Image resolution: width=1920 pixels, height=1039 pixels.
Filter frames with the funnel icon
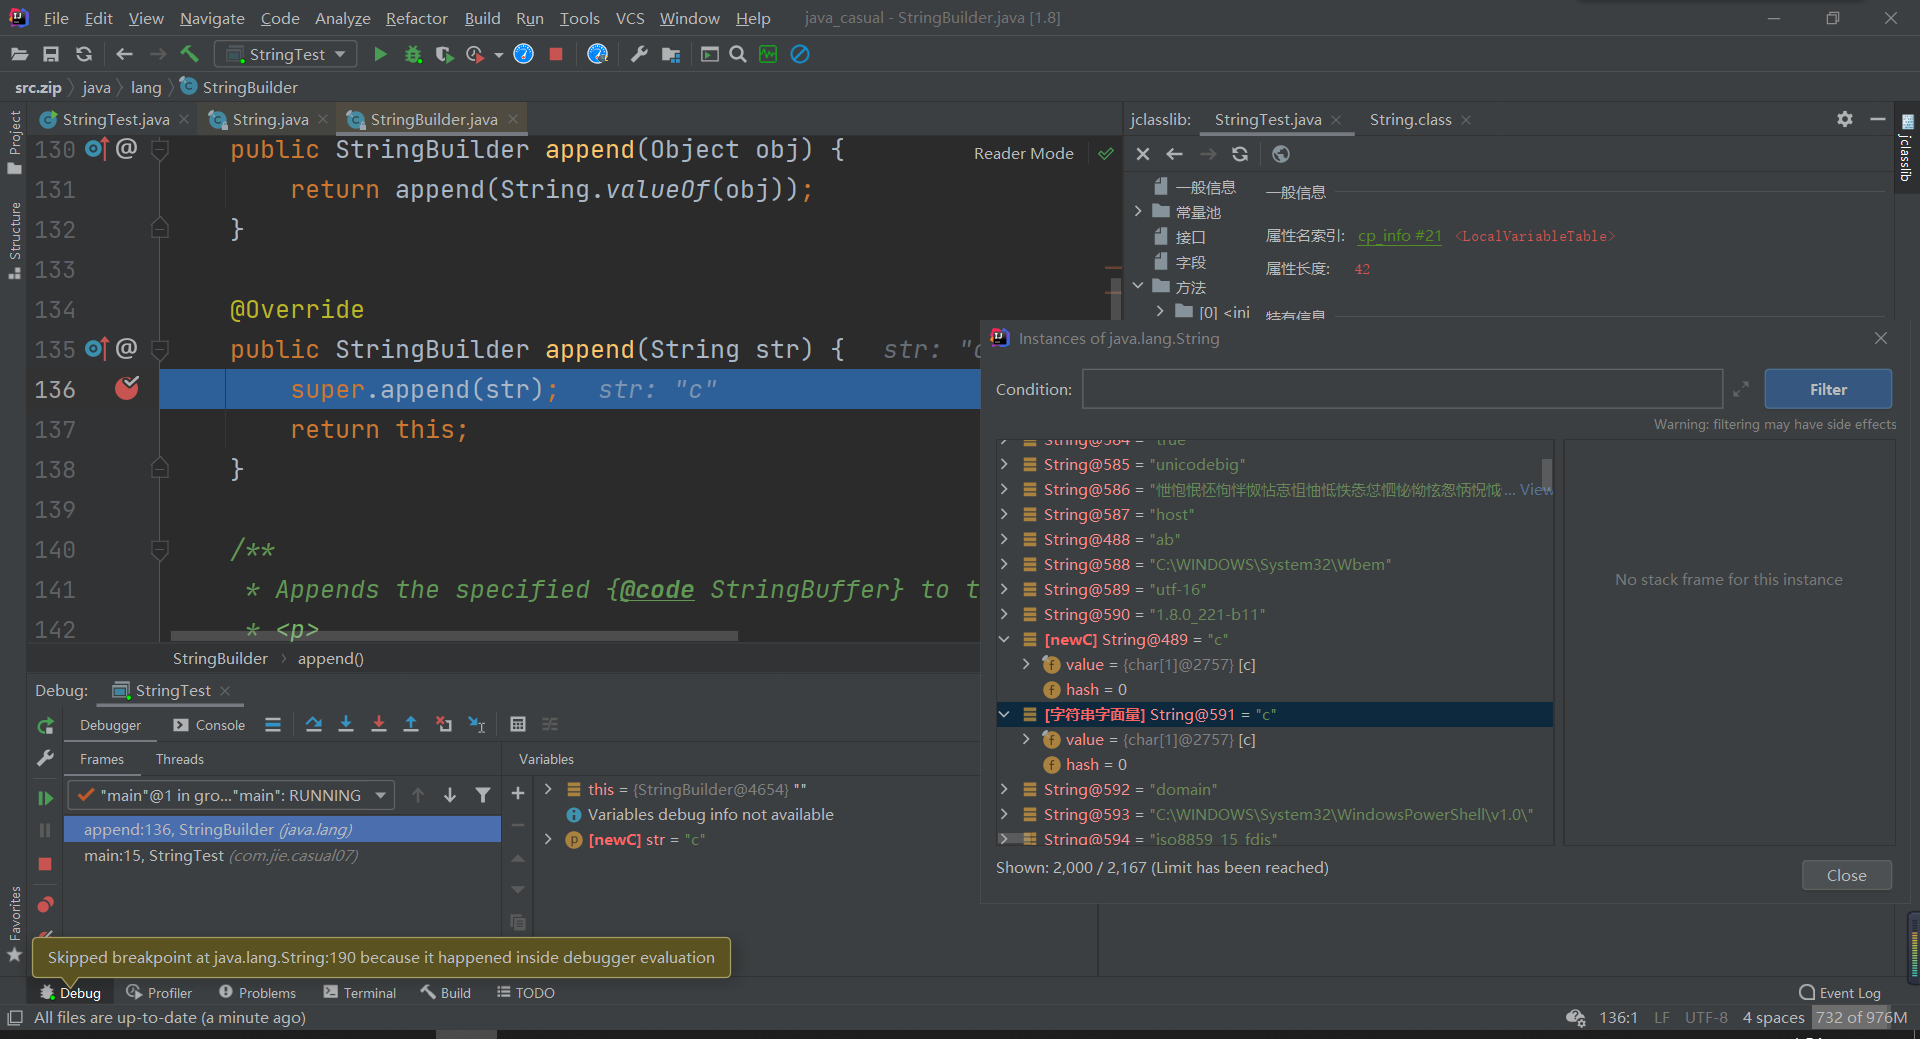click(483, 795)
